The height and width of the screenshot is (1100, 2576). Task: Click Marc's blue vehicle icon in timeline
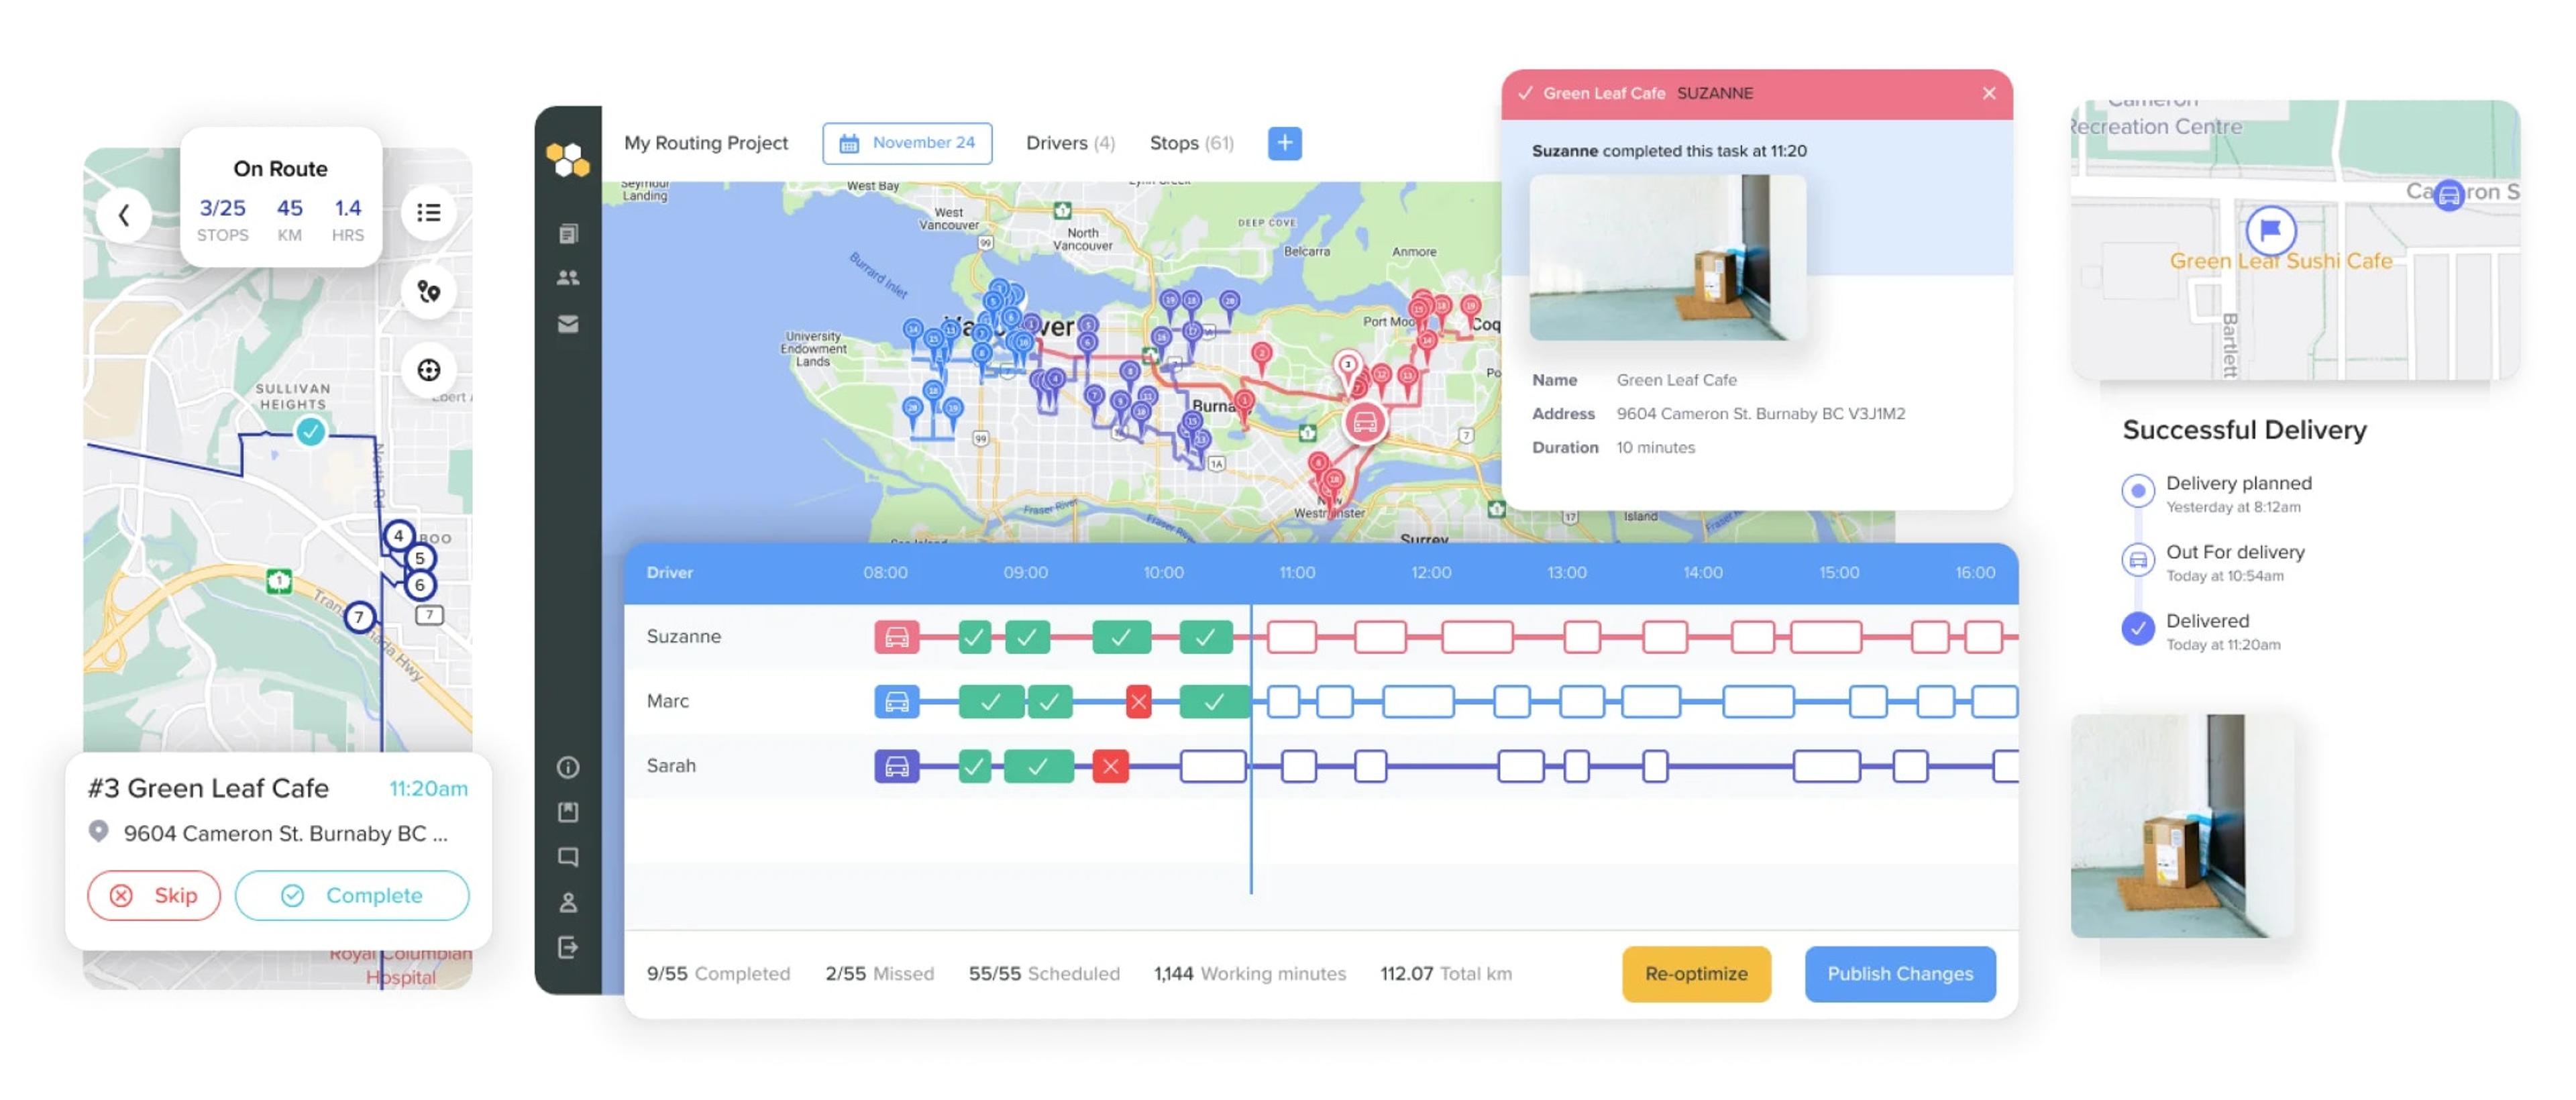tap(897, 702)
